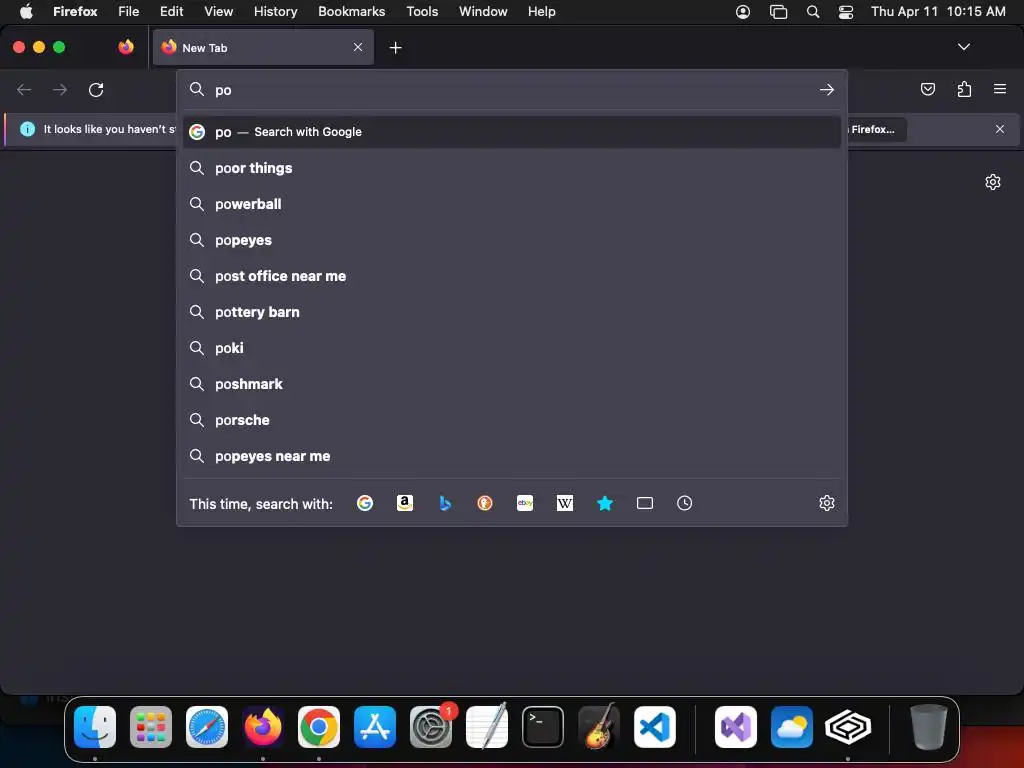Open the Window menu
The width and height of the screenshot is (1024, 768).
[483, 12]
